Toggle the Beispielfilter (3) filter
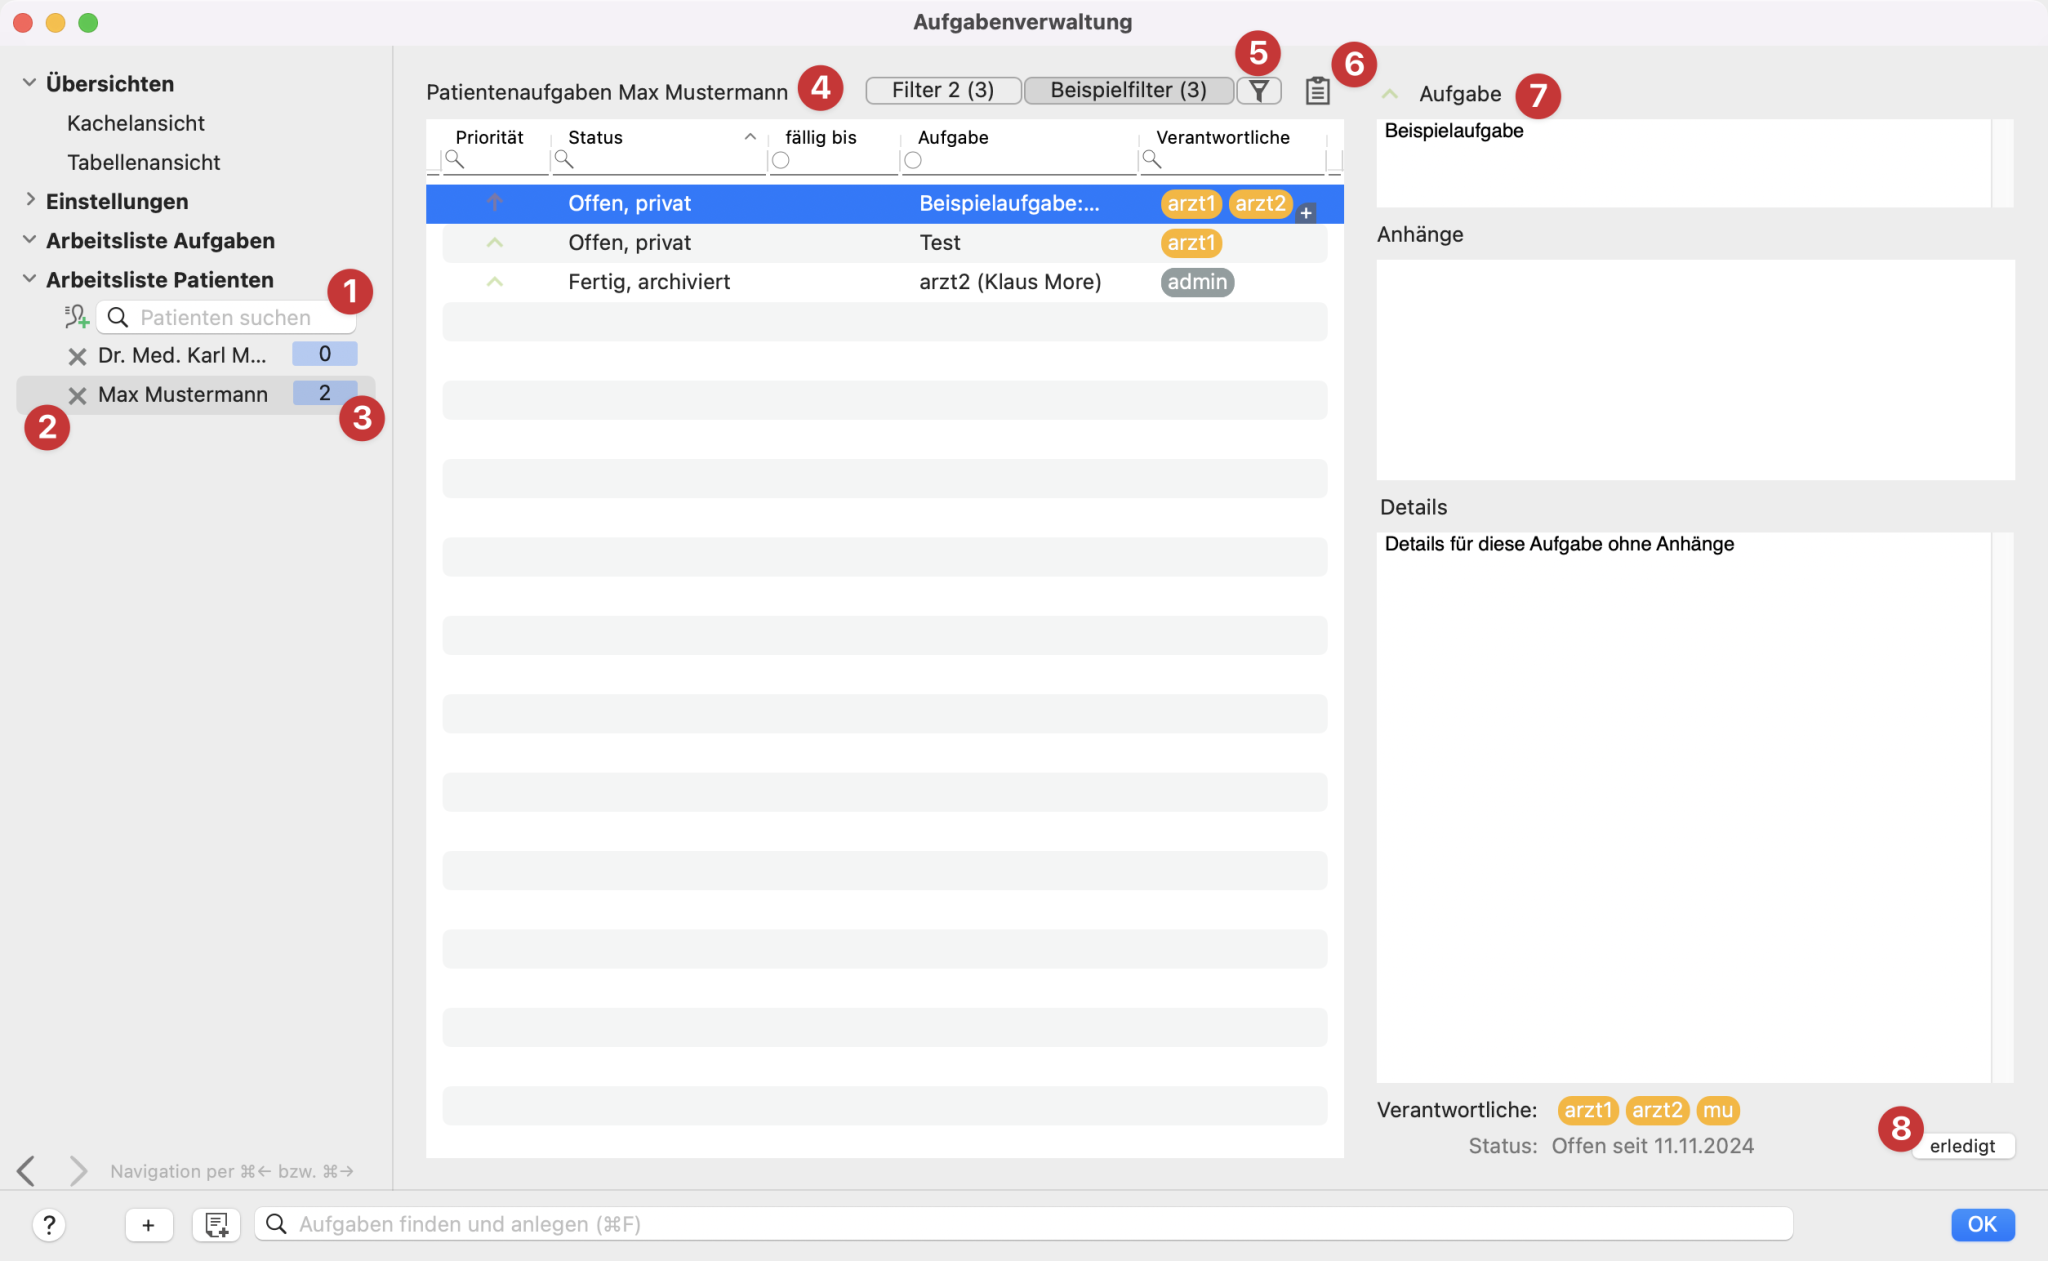Screen dimensions: 2048x1261 click(x=1129, y=90)
